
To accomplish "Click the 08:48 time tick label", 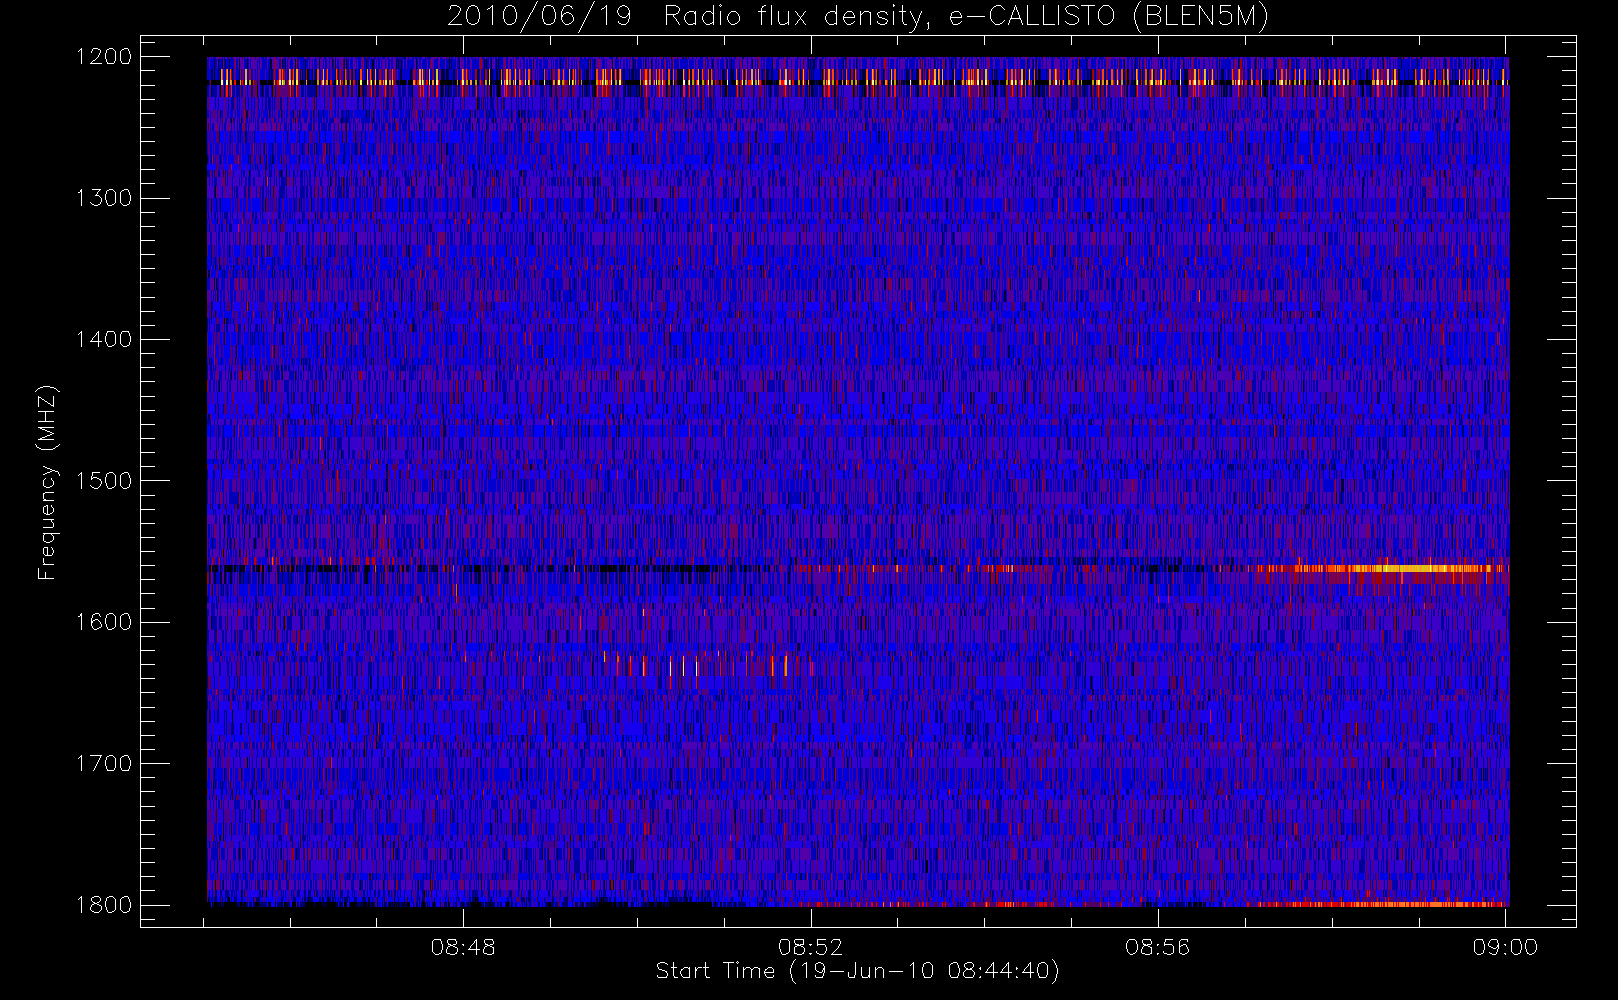I will tap(463, 947).
